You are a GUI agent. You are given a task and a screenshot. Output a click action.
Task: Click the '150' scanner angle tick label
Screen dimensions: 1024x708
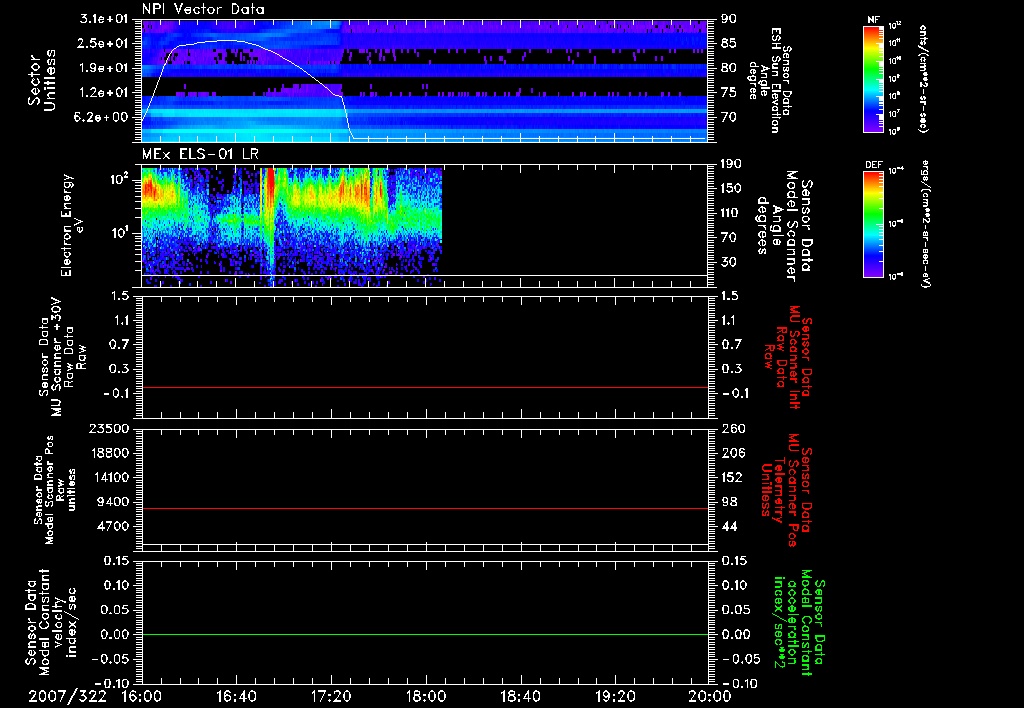click(730, 188)
